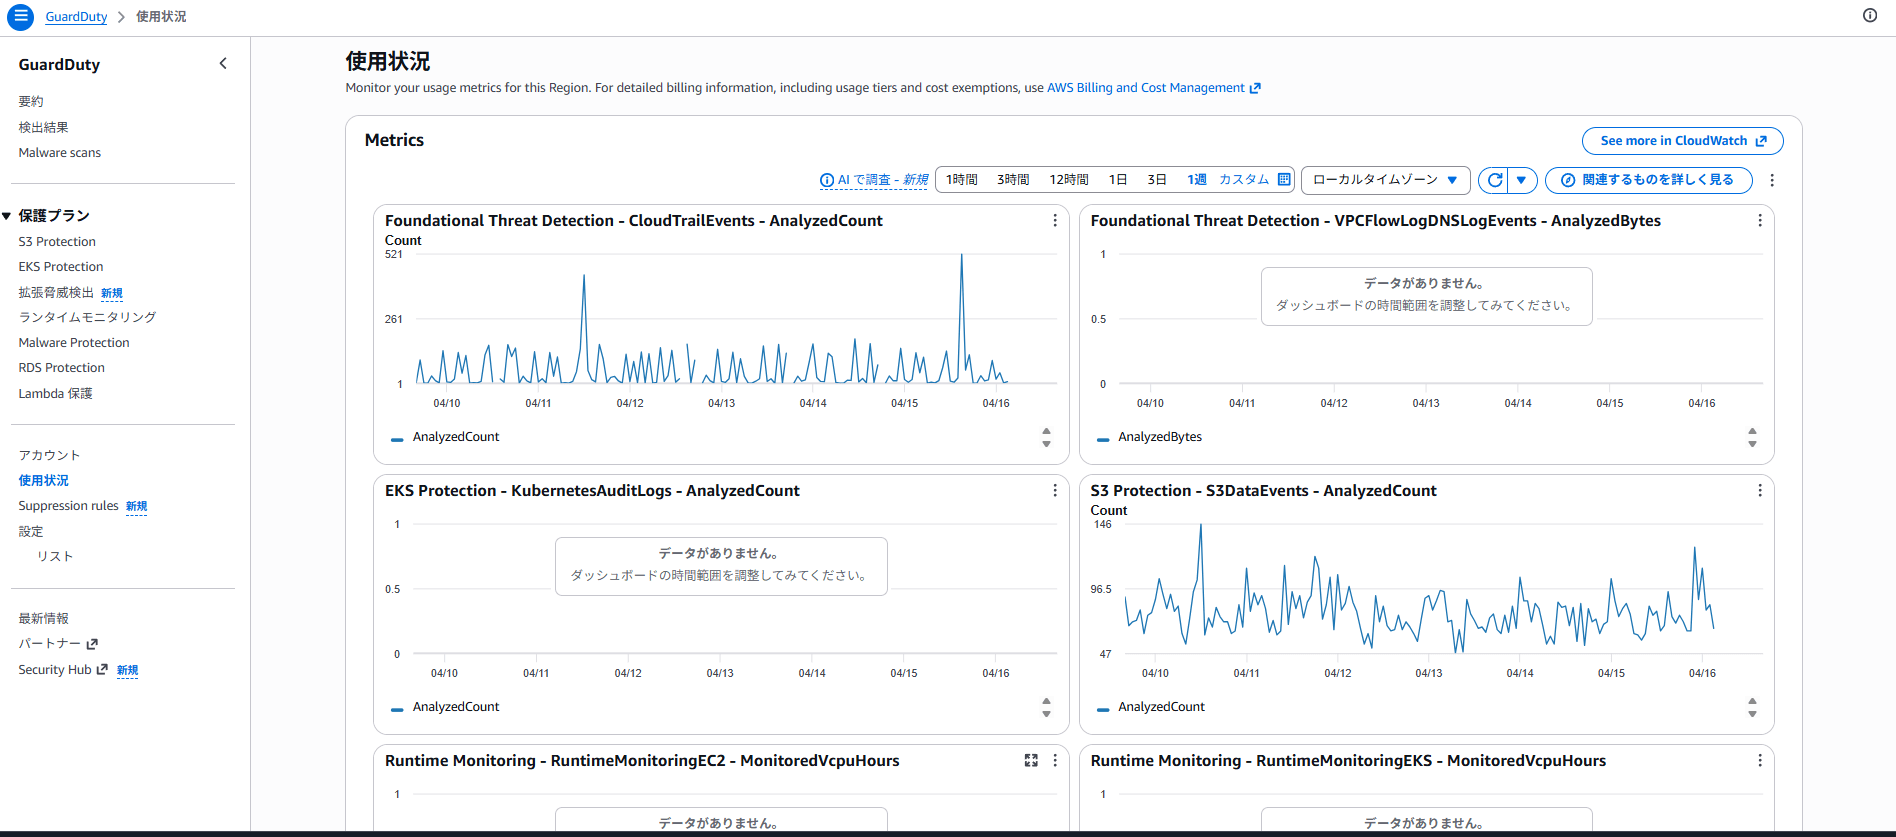The width and height of the screenshot is (1896, 837).
Task: Click 関連するものを詳しく見る button
Action: pos(1648,180)
